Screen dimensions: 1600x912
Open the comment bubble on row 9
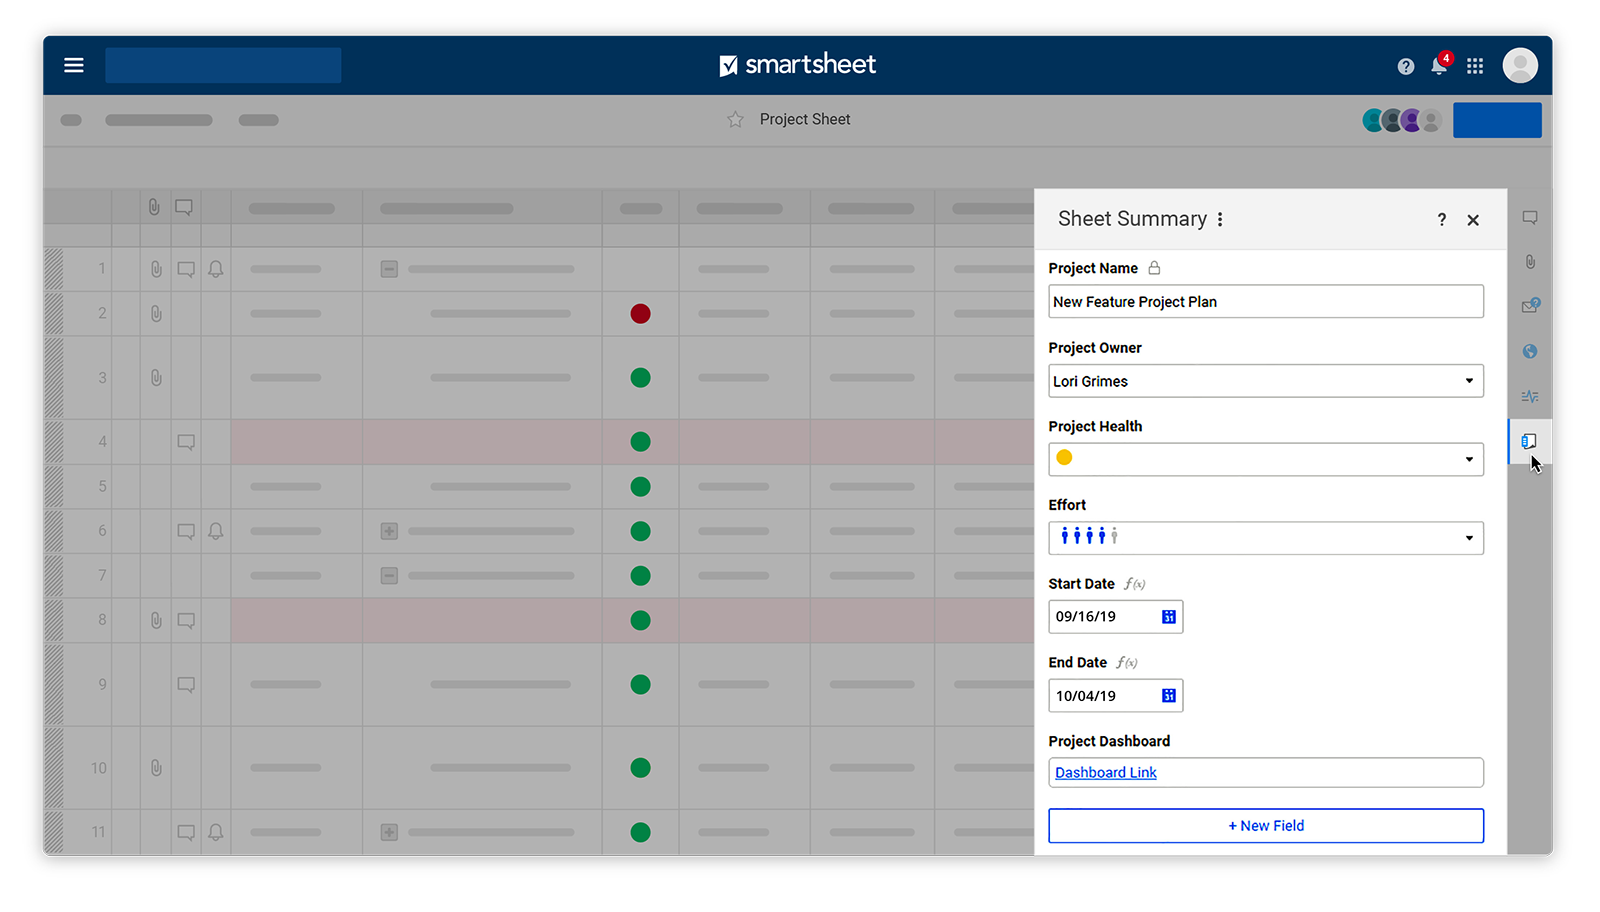[x=186, y=685]
